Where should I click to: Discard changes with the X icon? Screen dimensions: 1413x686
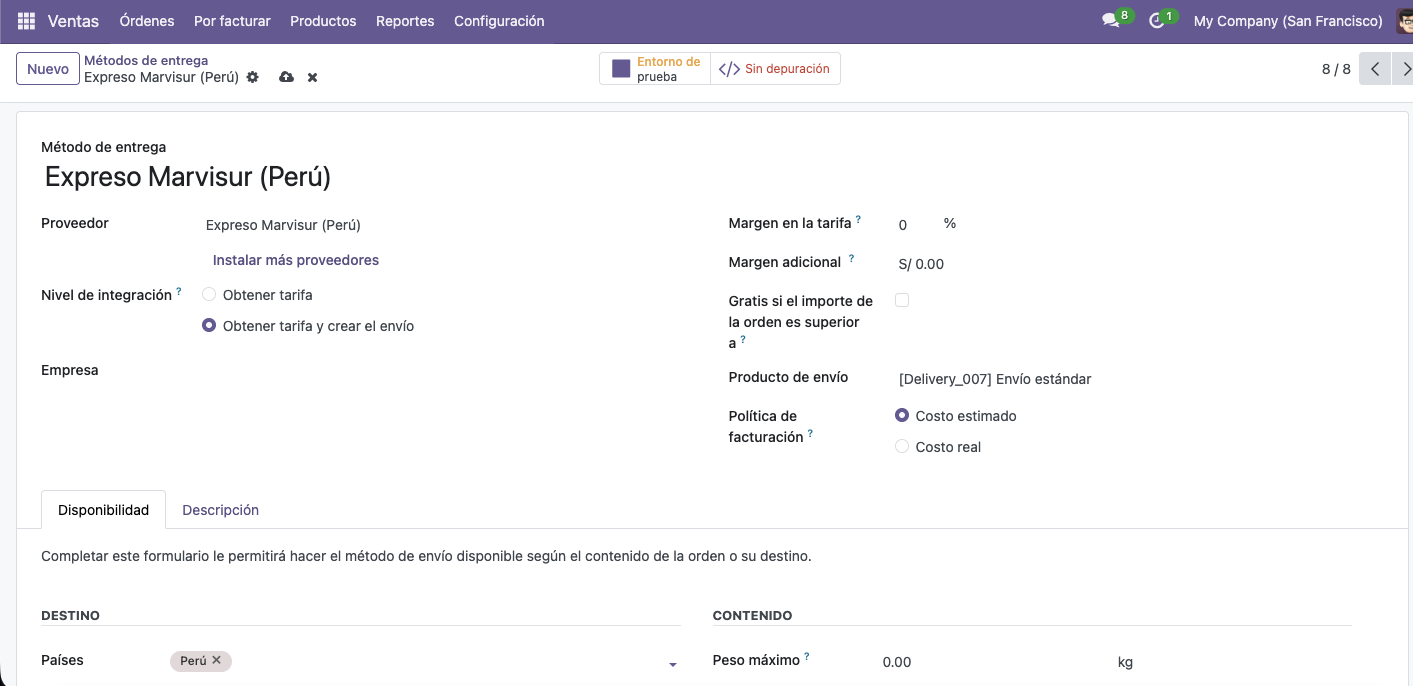click(312, 77)
